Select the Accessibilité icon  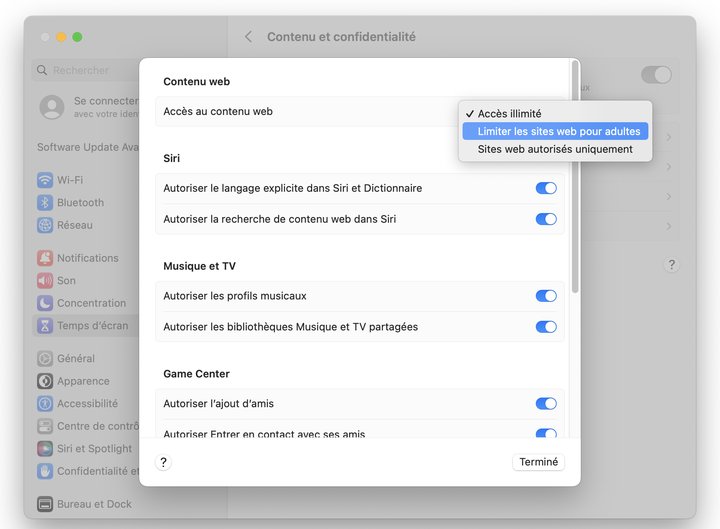tap(45, 404)
